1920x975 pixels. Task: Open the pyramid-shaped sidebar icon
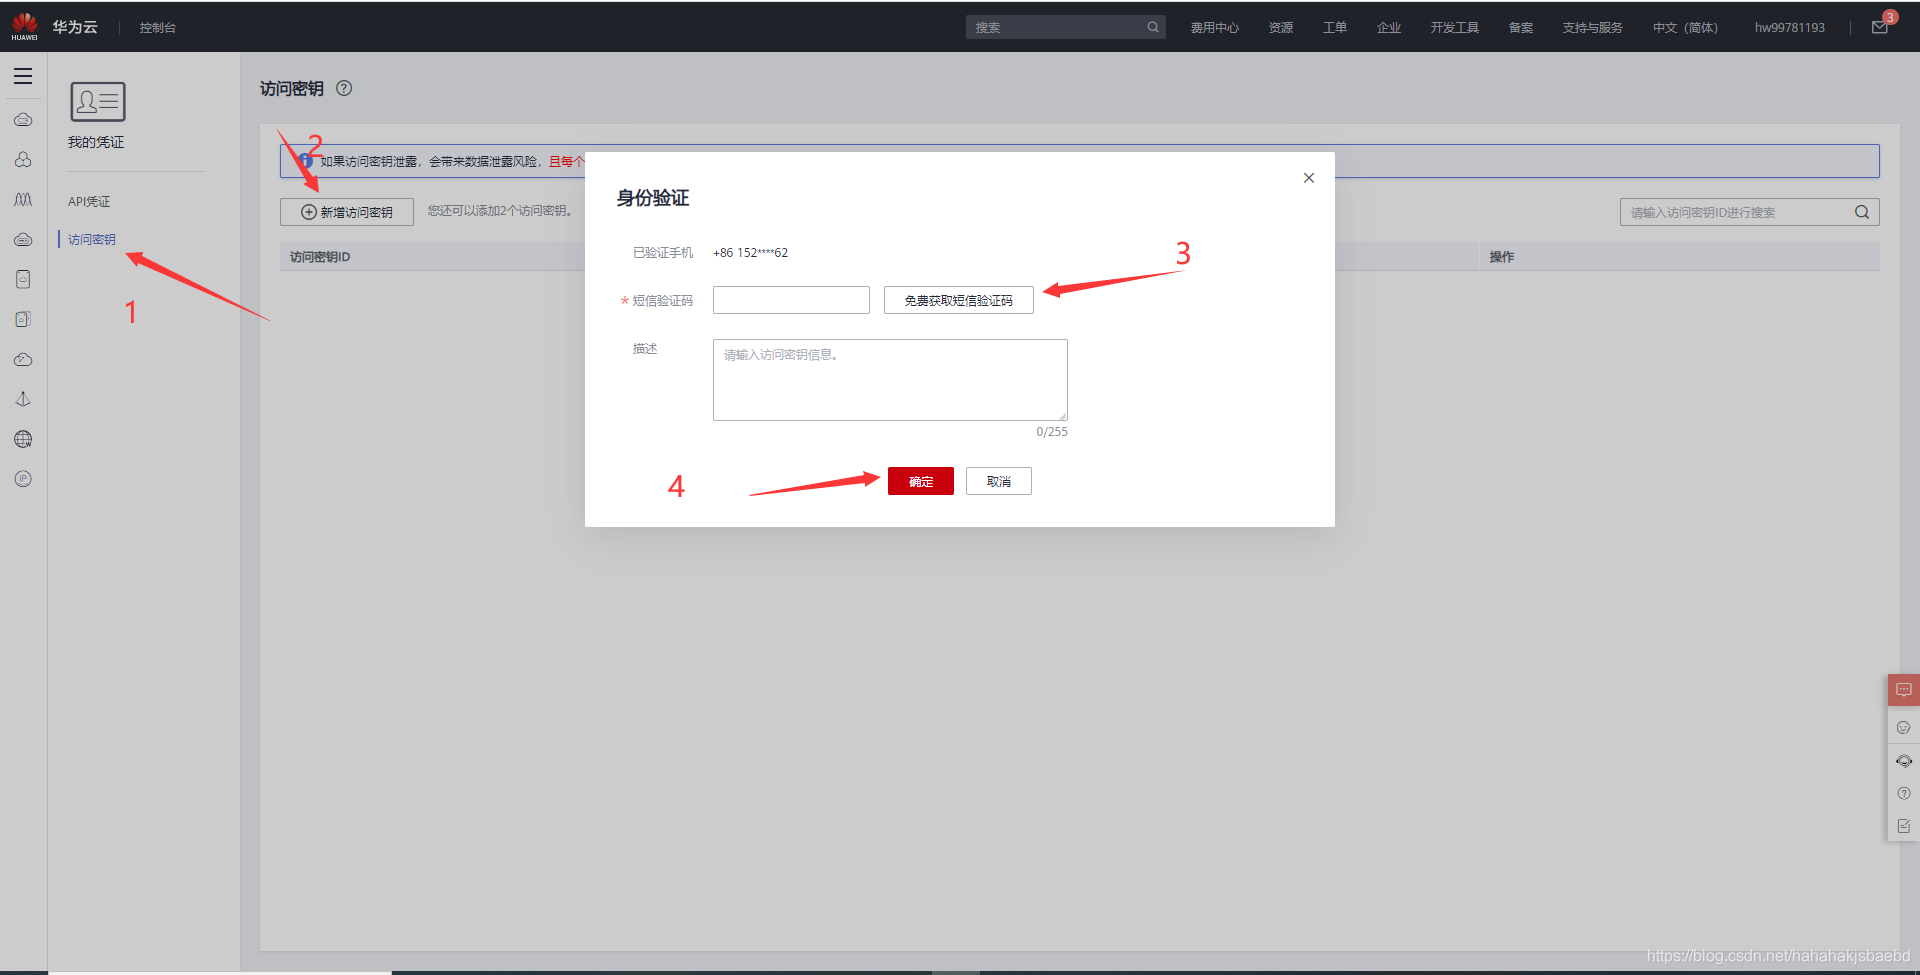pyautogui.click(x=23, y=400)
